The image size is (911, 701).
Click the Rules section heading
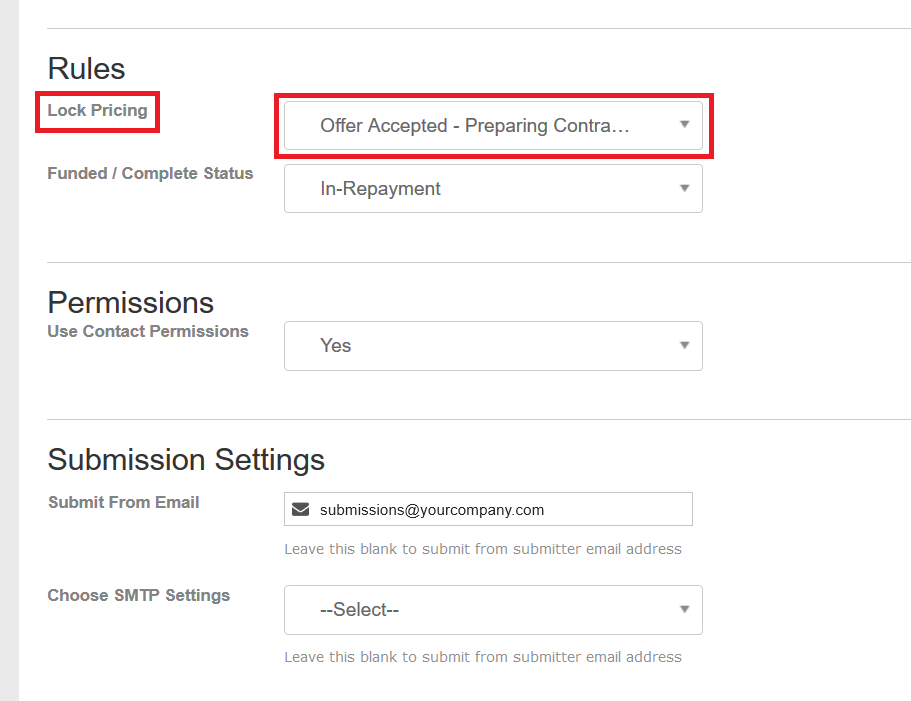(x=87, y=69)
